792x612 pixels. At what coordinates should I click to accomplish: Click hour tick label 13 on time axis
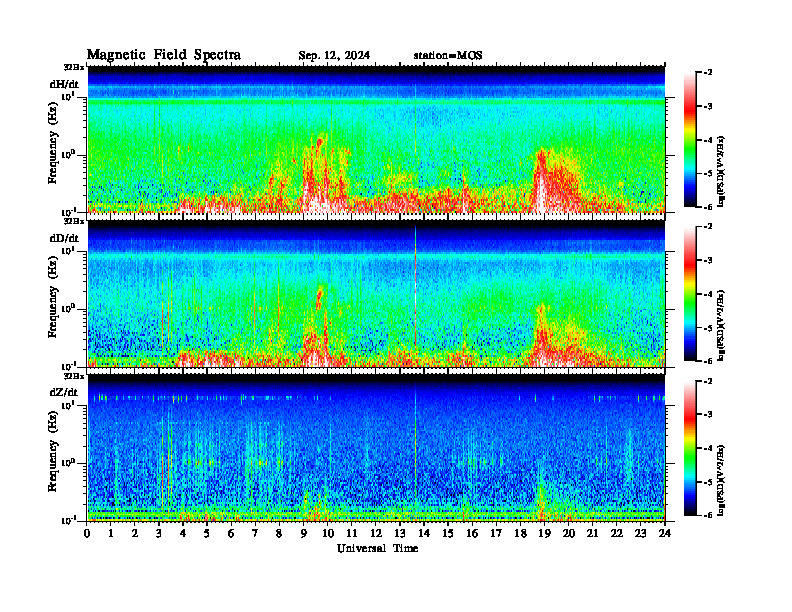[x=400, y=534]
